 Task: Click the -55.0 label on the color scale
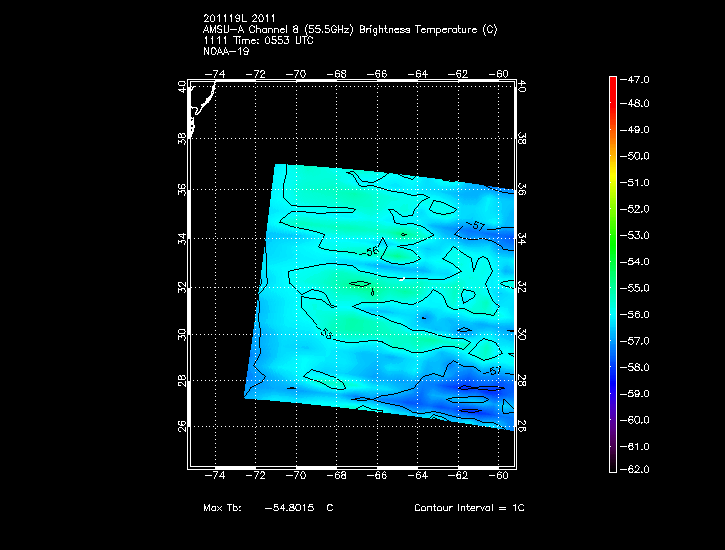point(637,288)
